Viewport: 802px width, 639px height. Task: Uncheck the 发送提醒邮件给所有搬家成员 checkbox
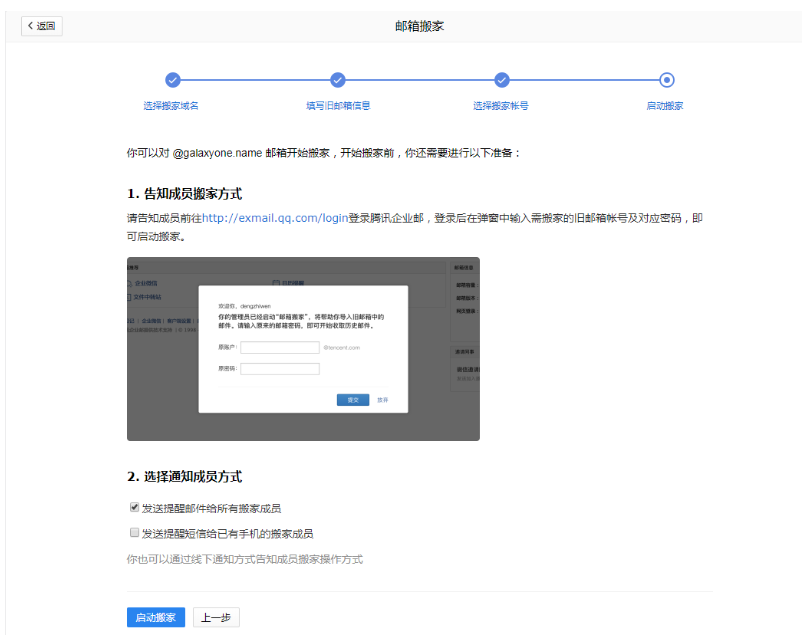point(134,507)
